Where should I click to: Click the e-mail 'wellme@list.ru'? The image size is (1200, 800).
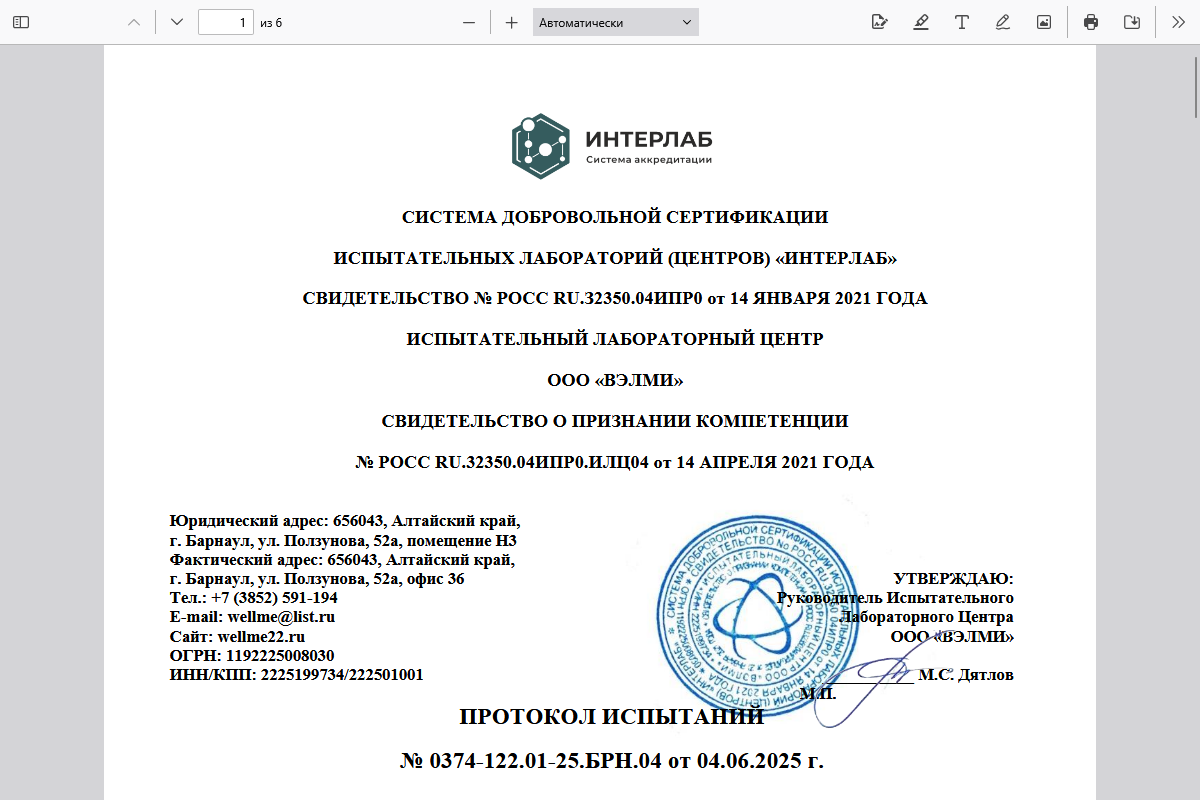pos(281,617)
